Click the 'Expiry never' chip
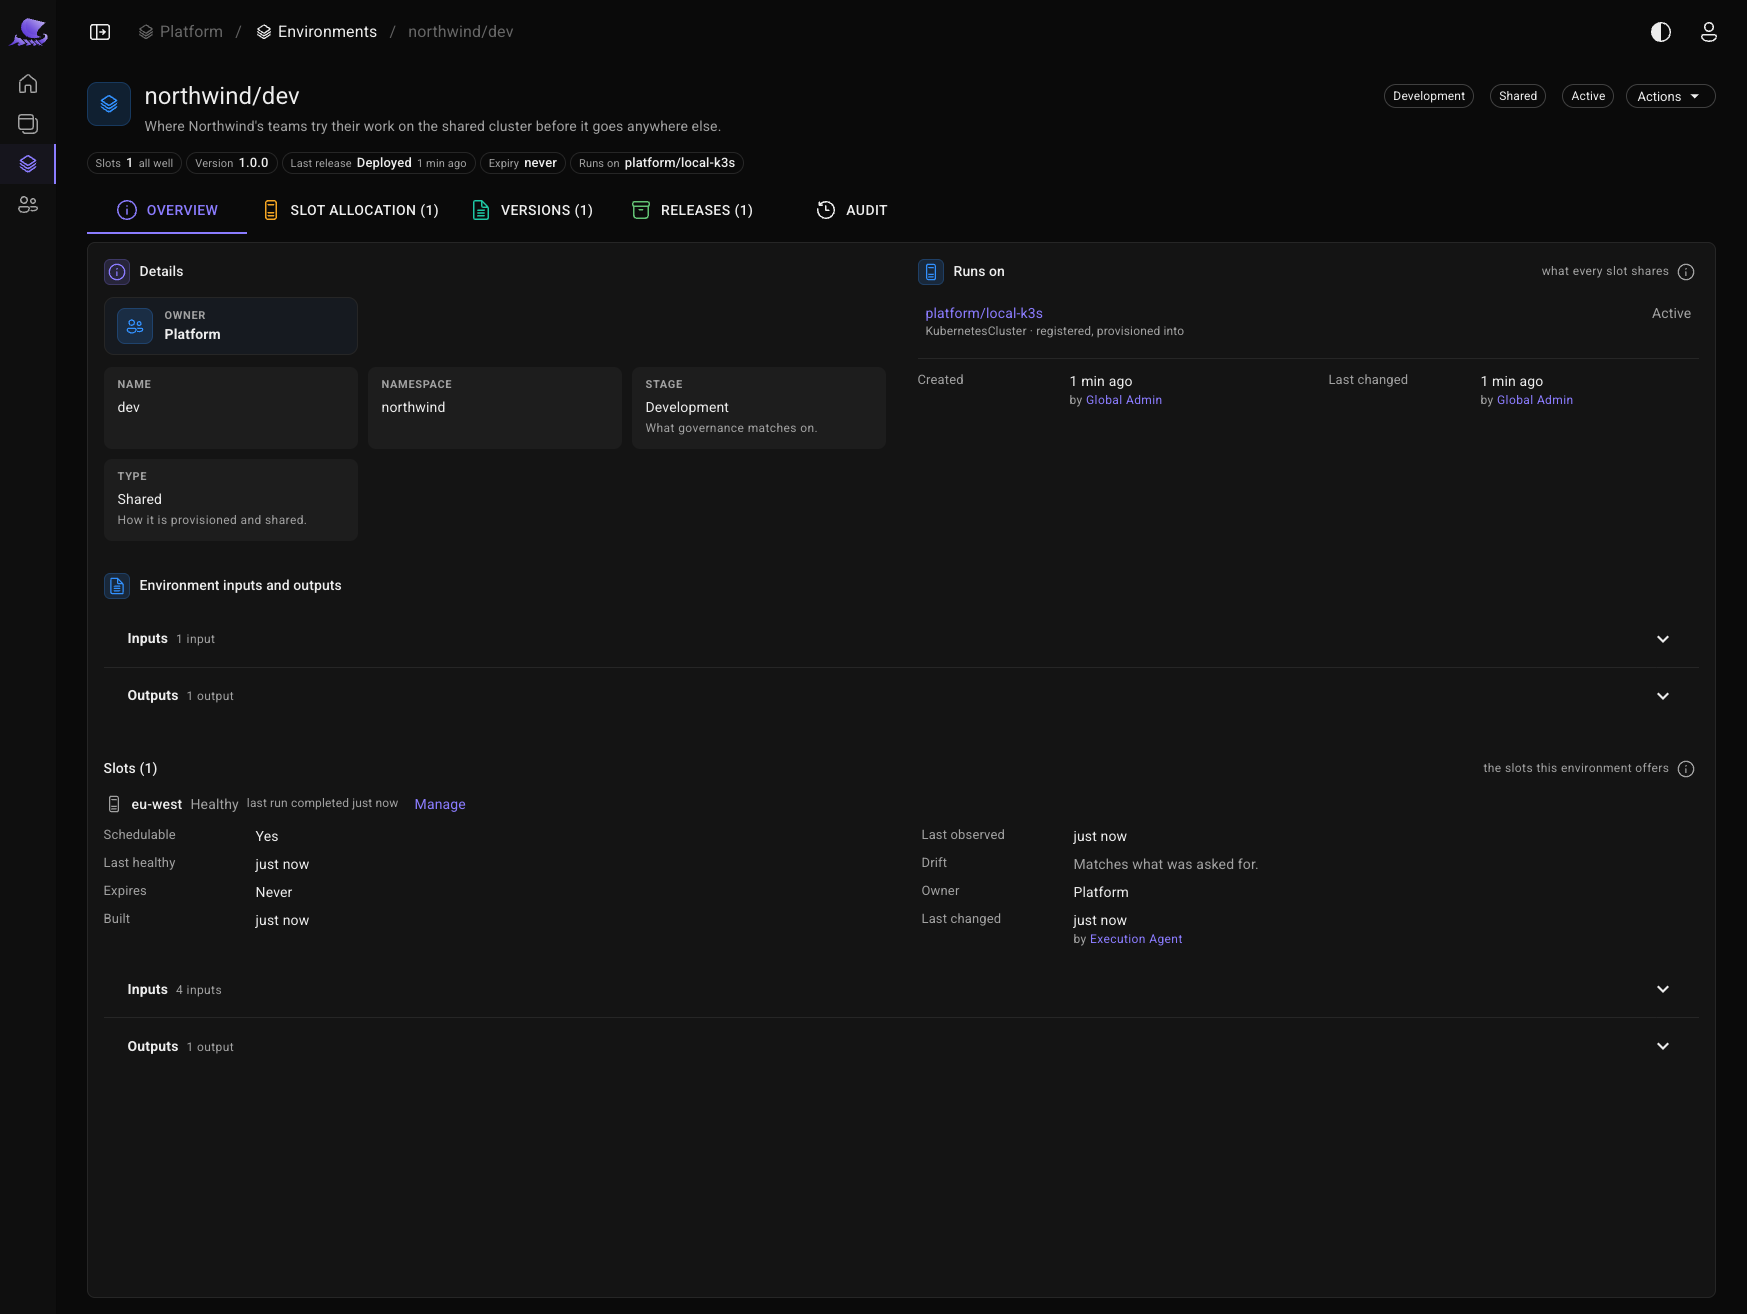The height and width of the screenshot is (1314, 1747). click(523, 163)
